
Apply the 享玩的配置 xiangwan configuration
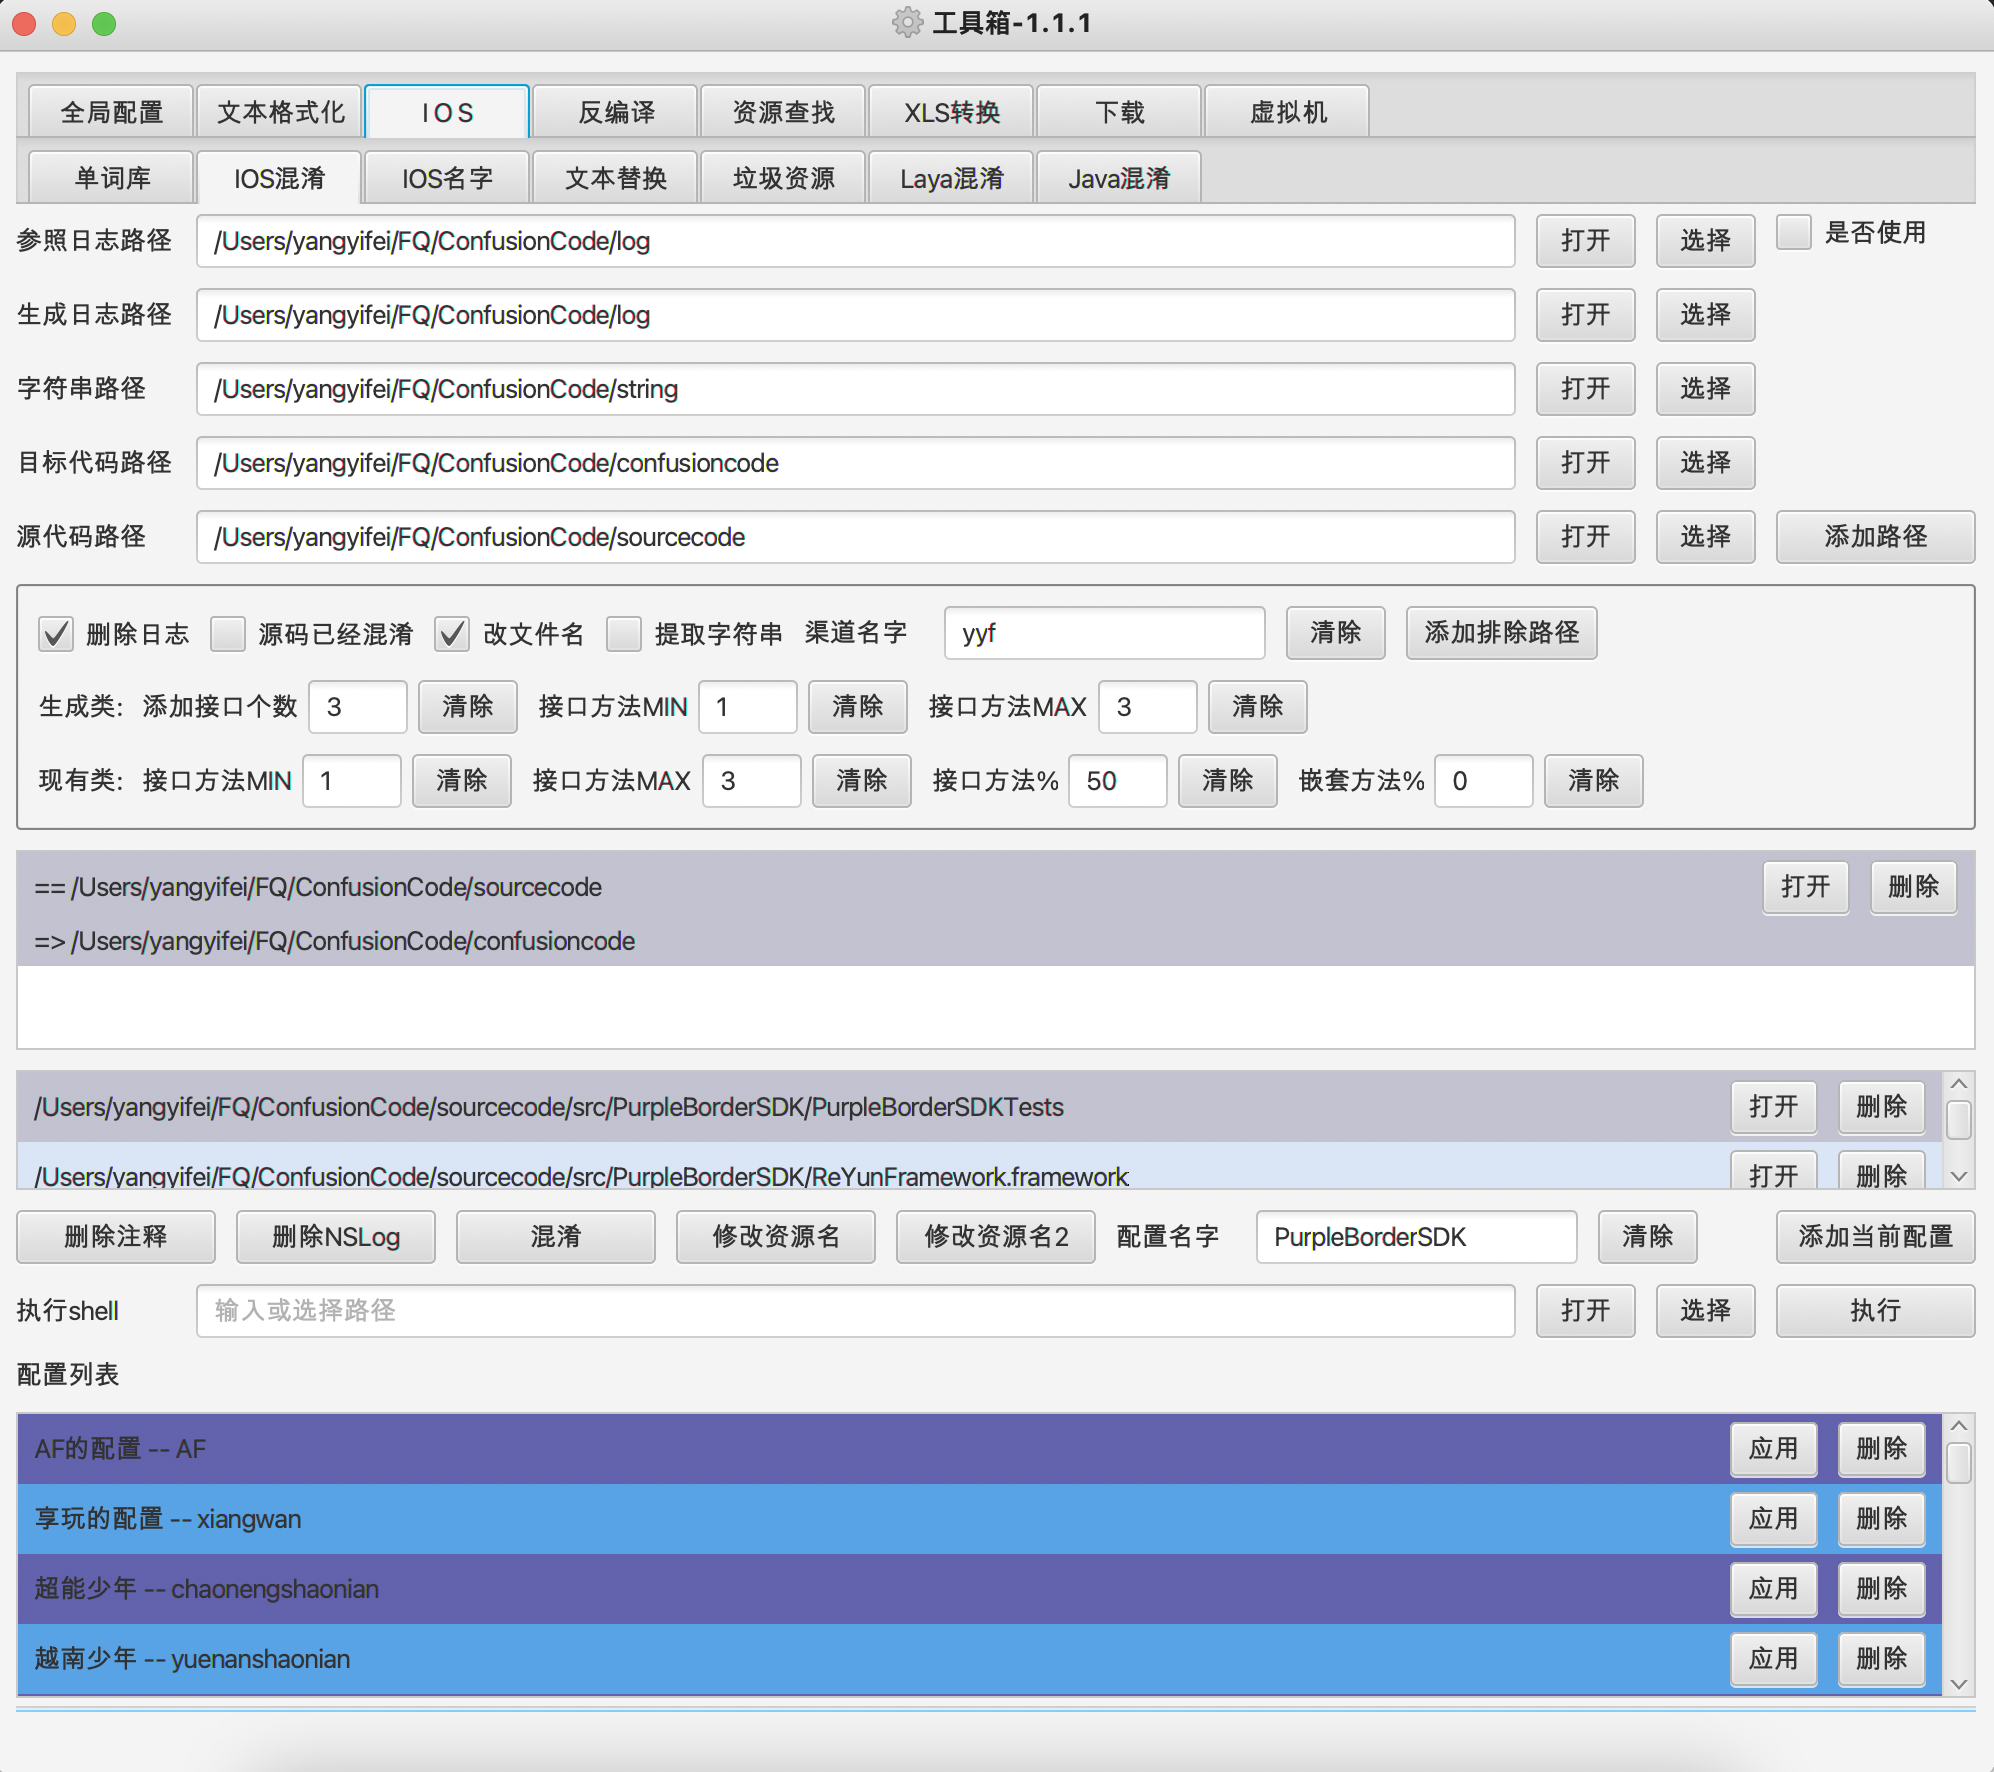point(1774,1519)
